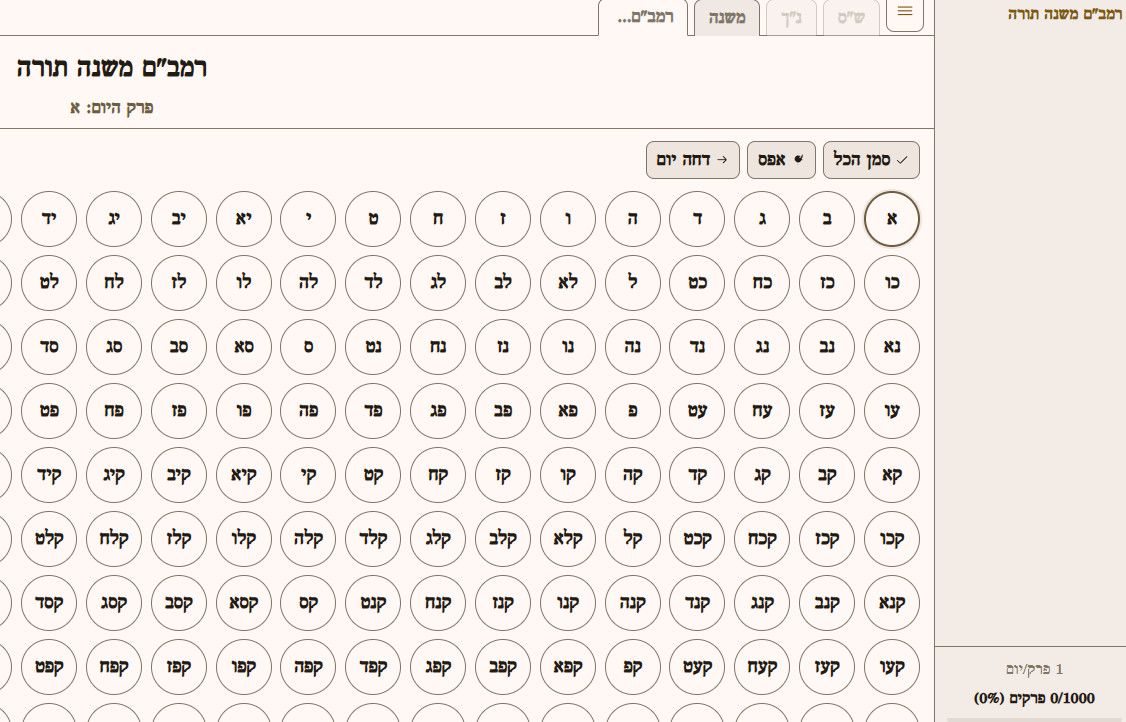
Task: Toggle chapter קה circle
Action: 632,474
